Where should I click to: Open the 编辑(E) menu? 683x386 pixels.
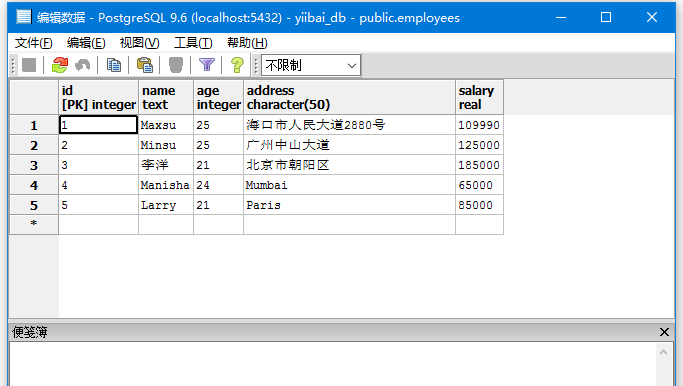(86, 43)
